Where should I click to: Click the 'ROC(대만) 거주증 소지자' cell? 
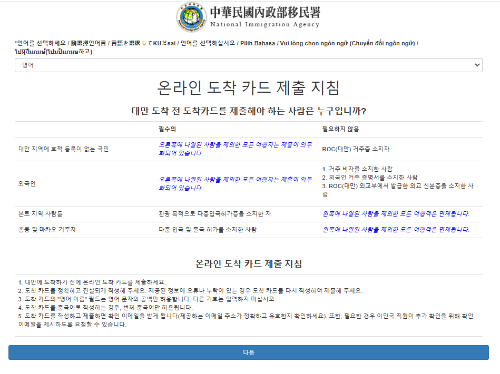pos(356,149)
